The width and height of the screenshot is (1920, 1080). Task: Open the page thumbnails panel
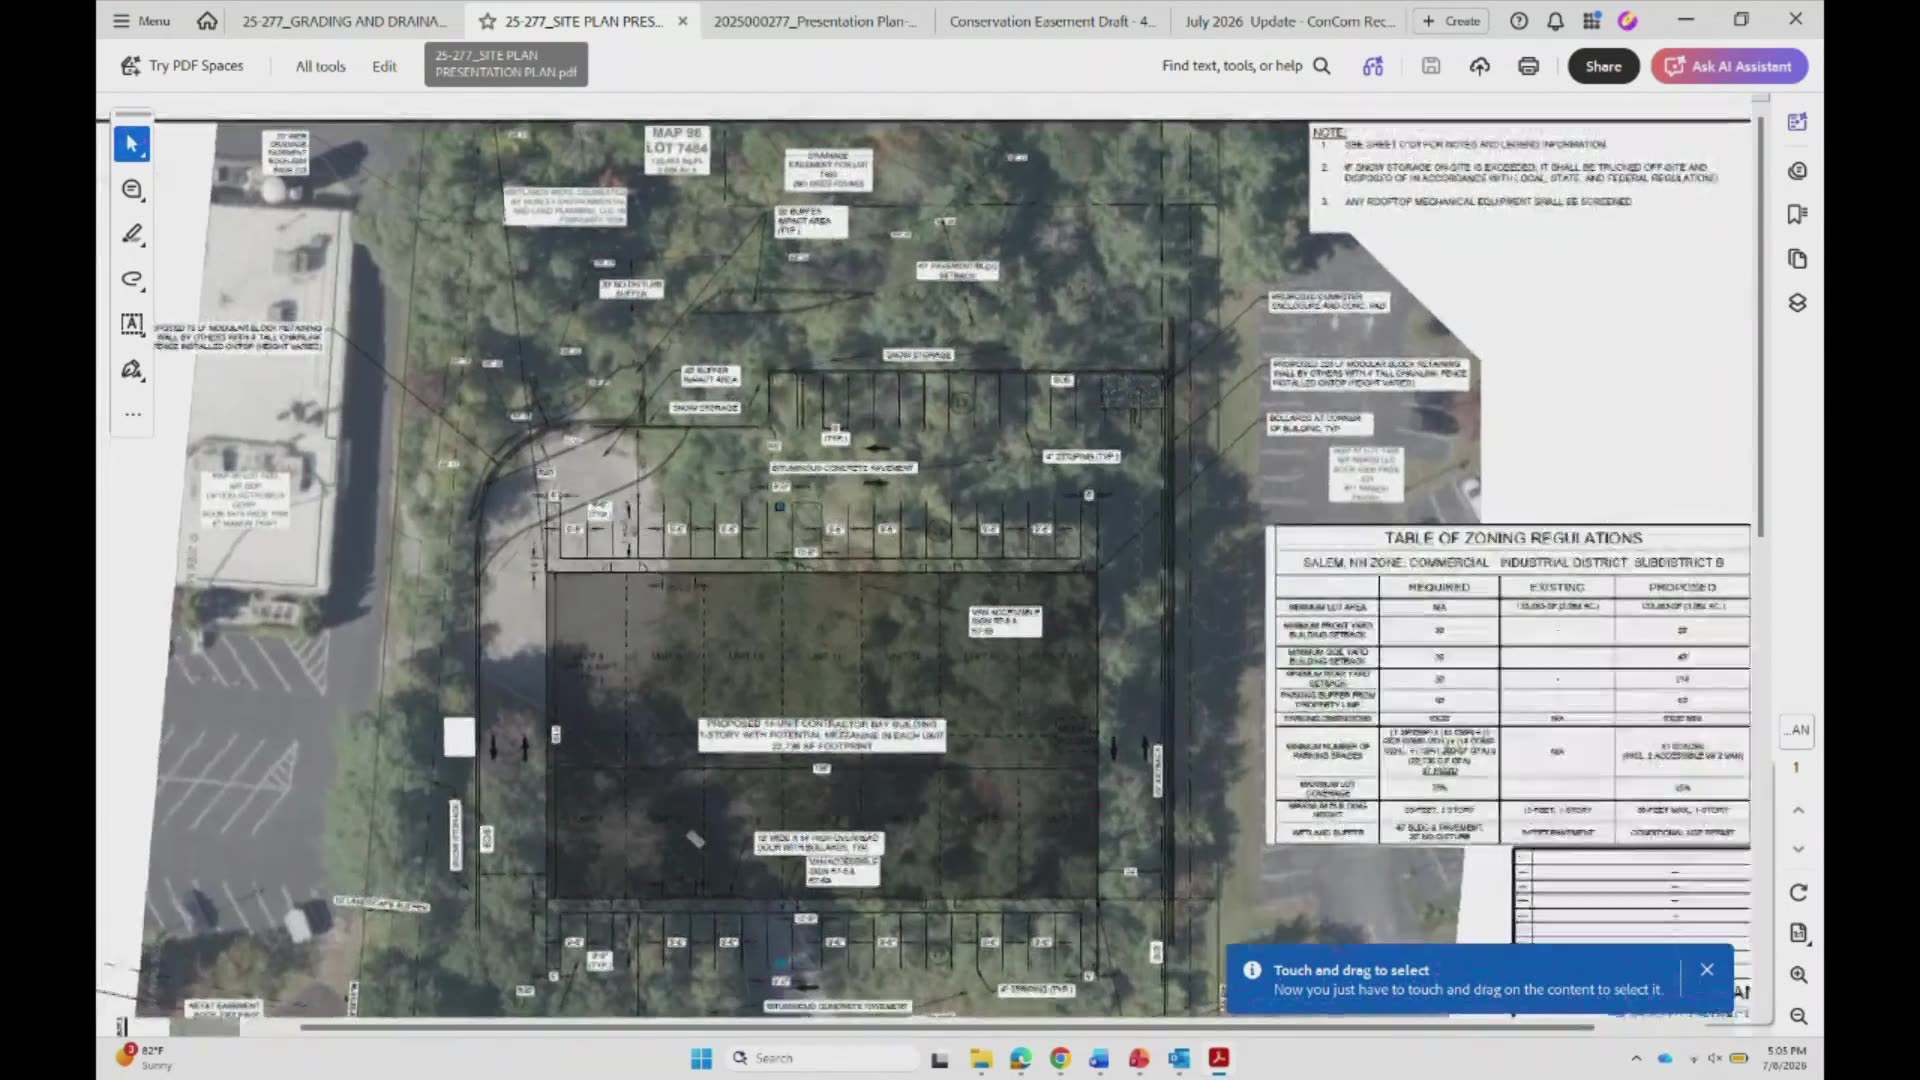(1797, 259)
